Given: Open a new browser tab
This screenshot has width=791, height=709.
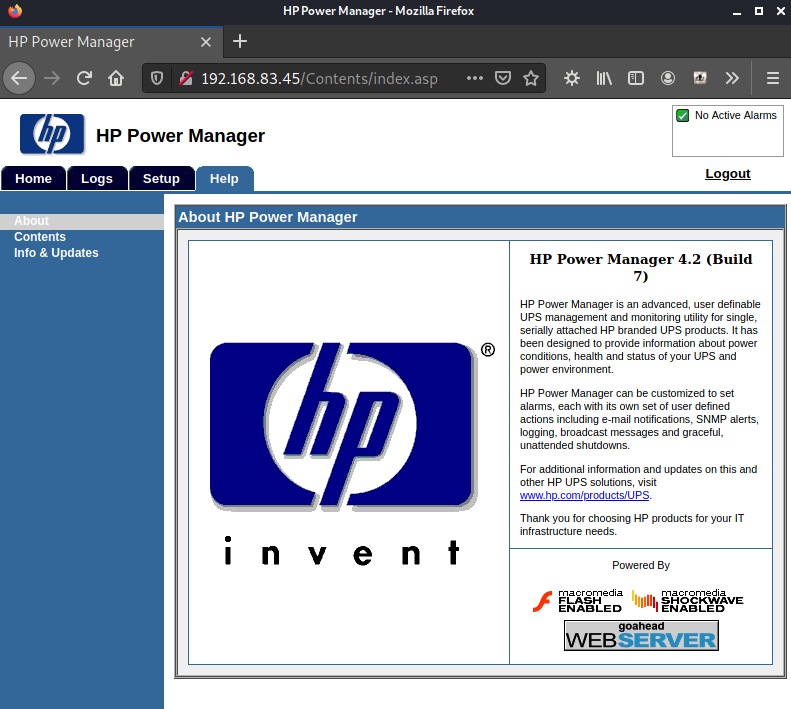Looking at the screenshot, I should pos(240,41).
